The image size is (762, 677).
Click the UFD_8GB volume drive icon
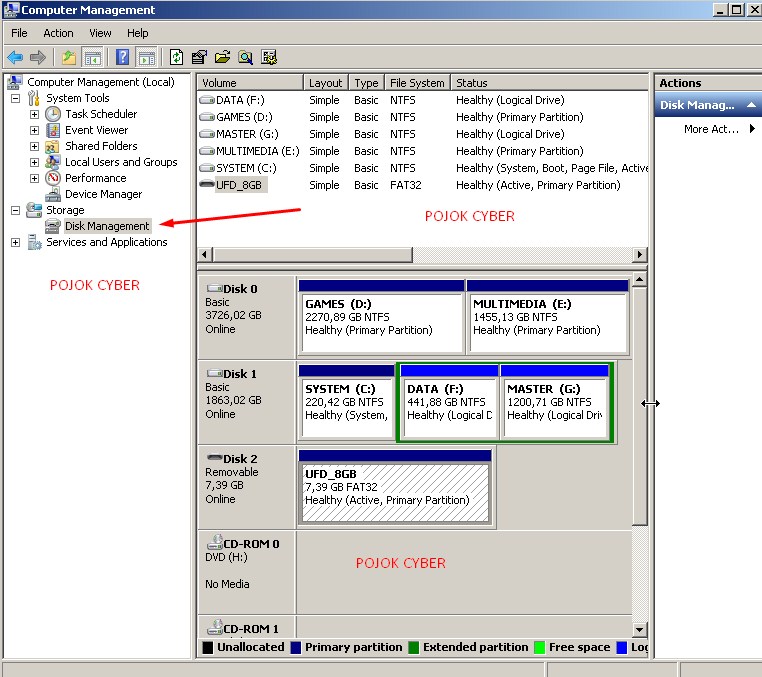pos(207,185)
